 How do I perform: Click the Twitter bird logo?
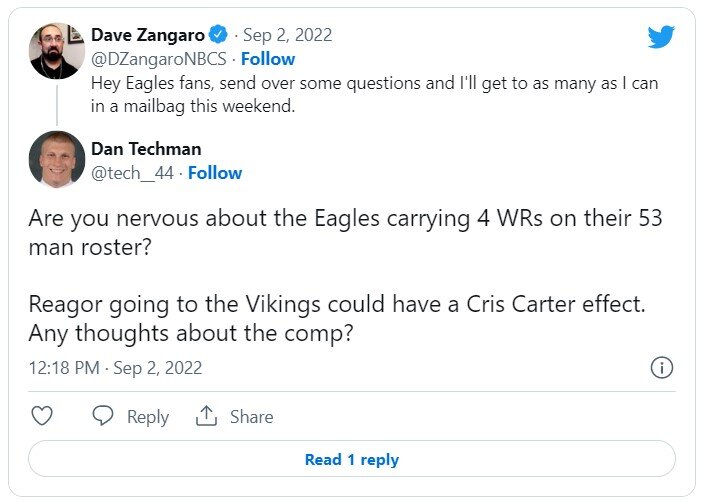click(661, 37)
